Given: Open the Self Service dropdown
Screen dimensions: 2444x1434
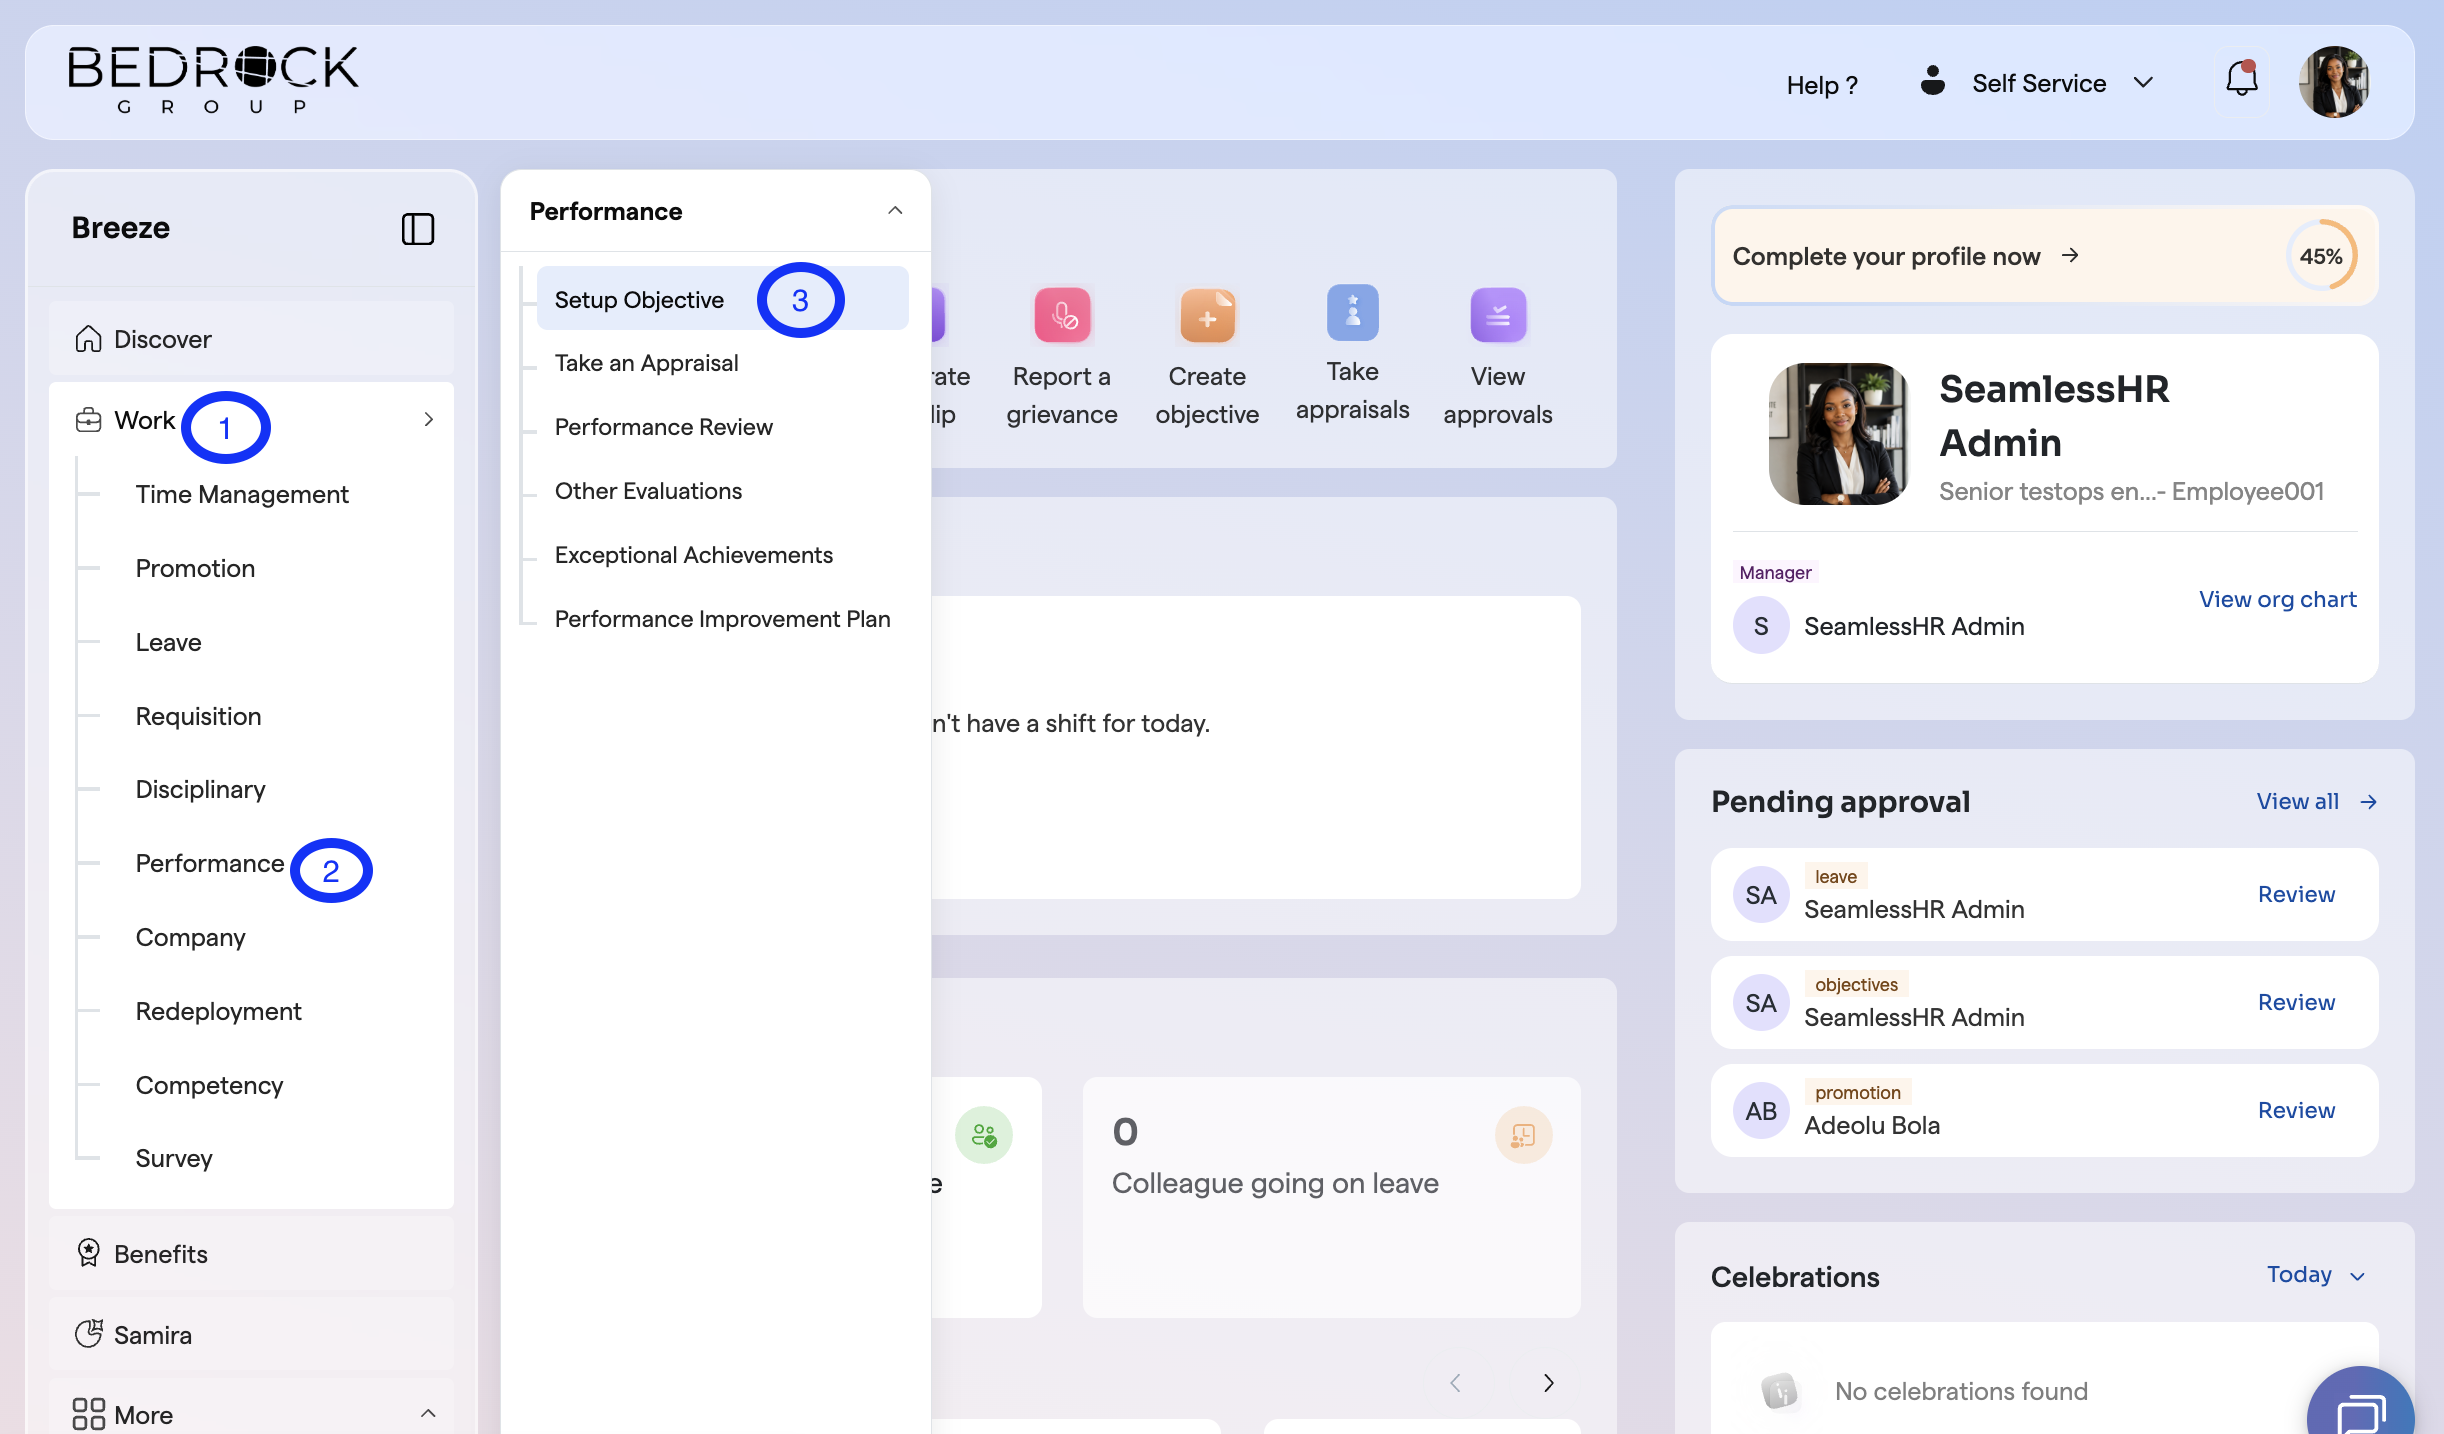Looking at the screenshot, I should pyautogui.click(x=2038, y=83).
